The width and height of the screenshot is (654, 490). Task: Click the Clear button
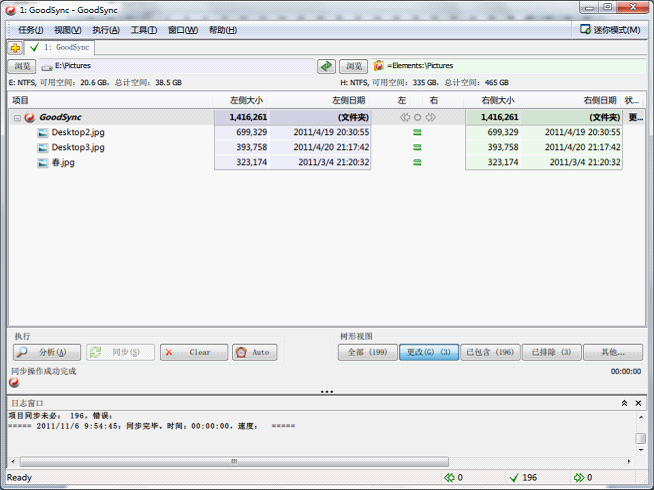pyautogui.click(x=194, y=352)
